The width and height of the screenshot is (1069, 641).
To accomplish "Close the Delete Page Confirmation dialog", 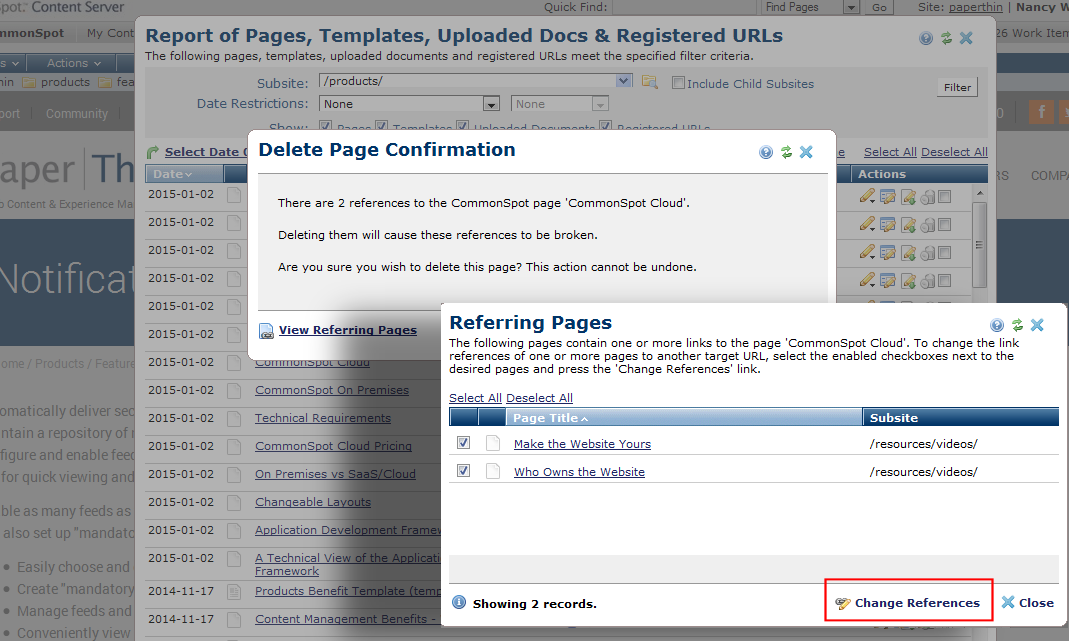I will [806, 152].
